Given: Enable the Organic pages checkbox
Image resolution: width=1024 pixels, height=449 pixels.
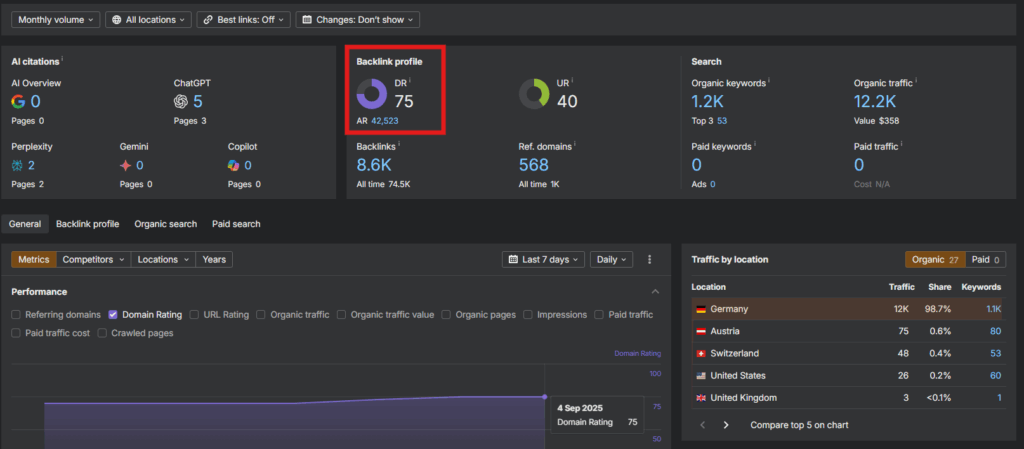Looking at the screenshot, I should point(446,315).
